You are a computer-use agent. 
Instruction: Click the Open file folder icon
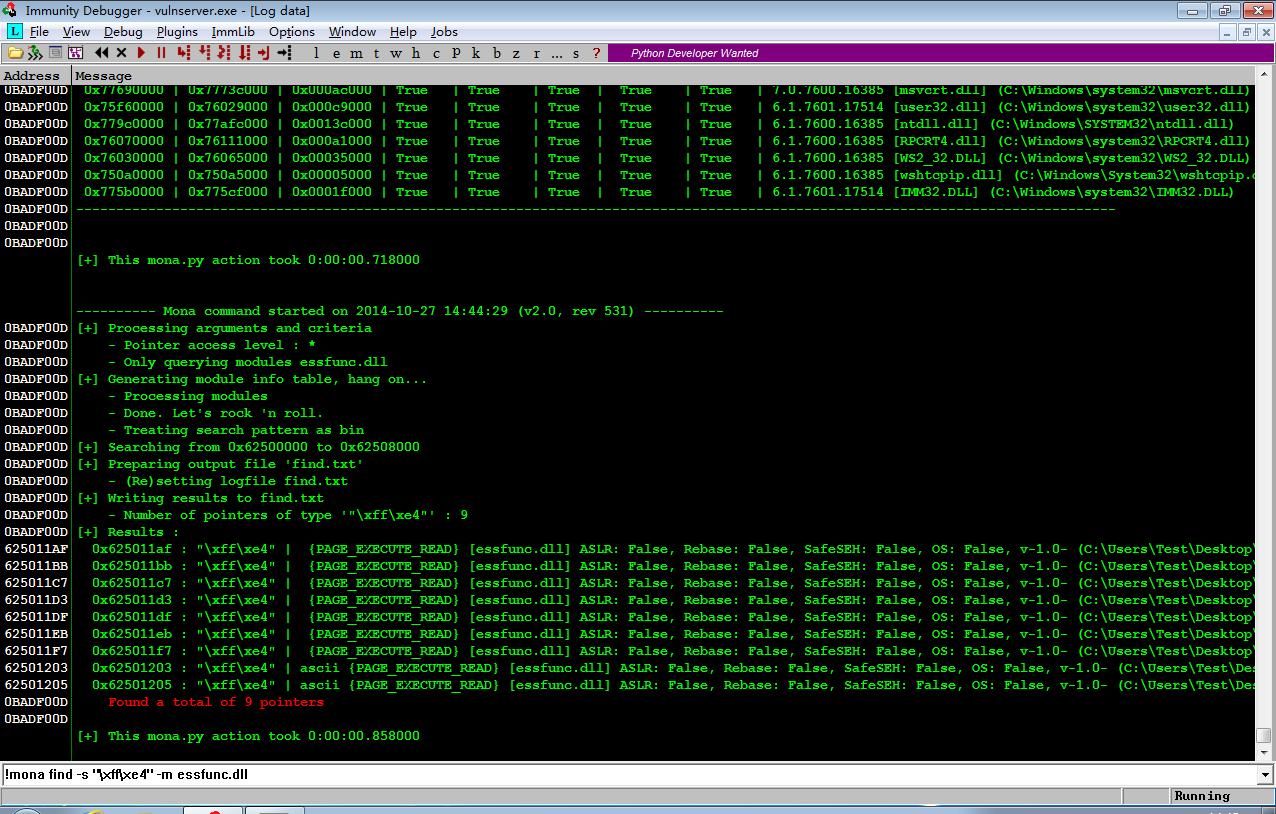[16, 53]
